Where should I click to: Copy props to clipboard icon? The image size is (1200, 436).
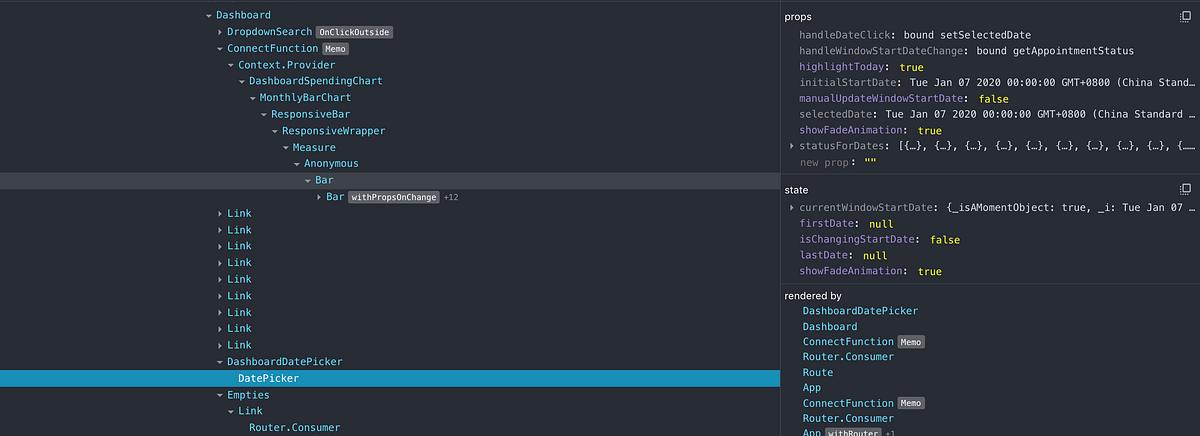click(x=1185, y=17)
